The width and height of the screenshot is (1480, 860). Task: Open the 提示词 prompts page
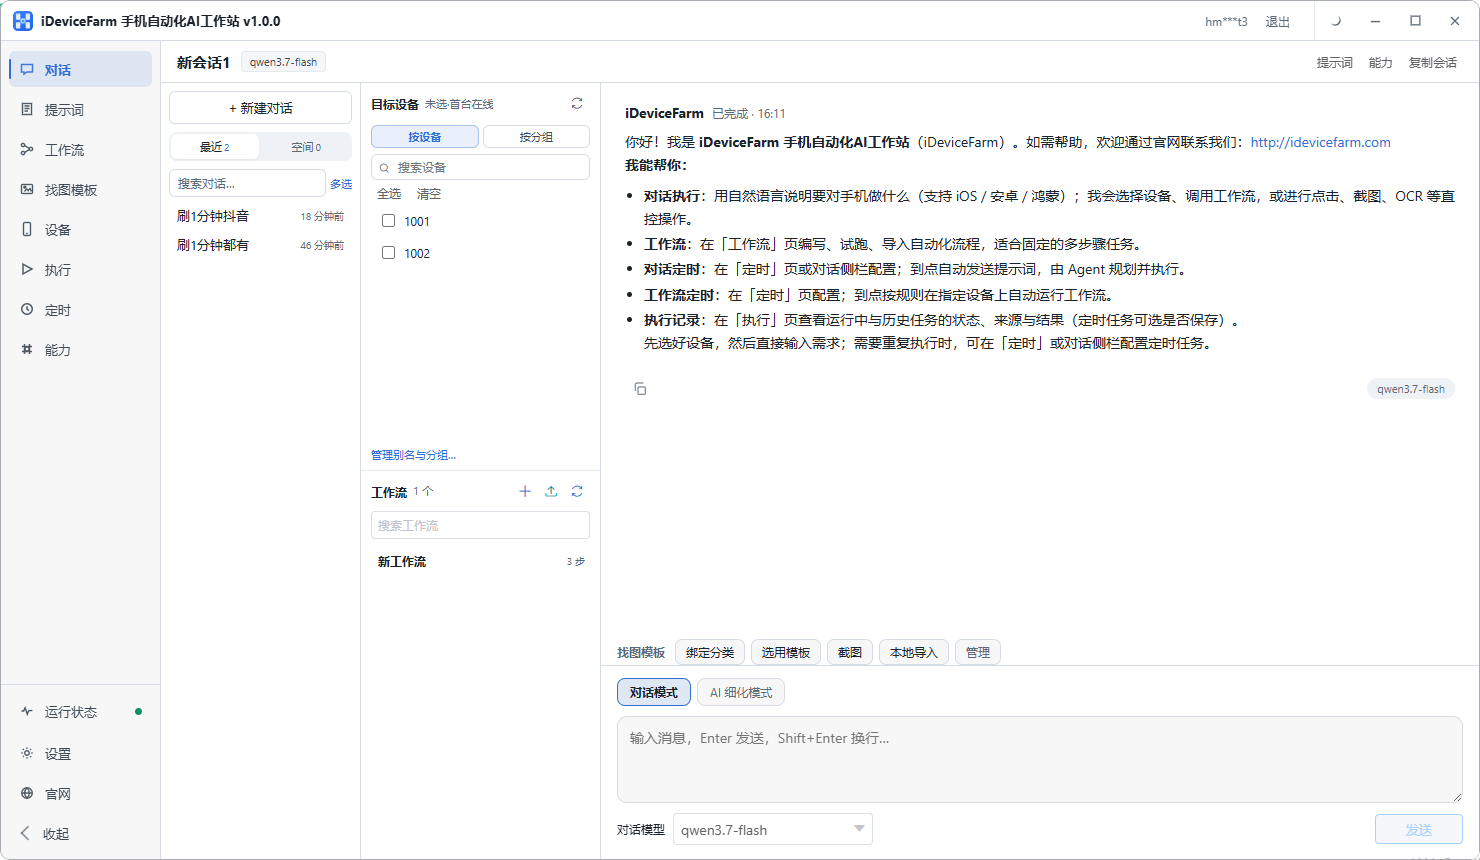[80, 110]
